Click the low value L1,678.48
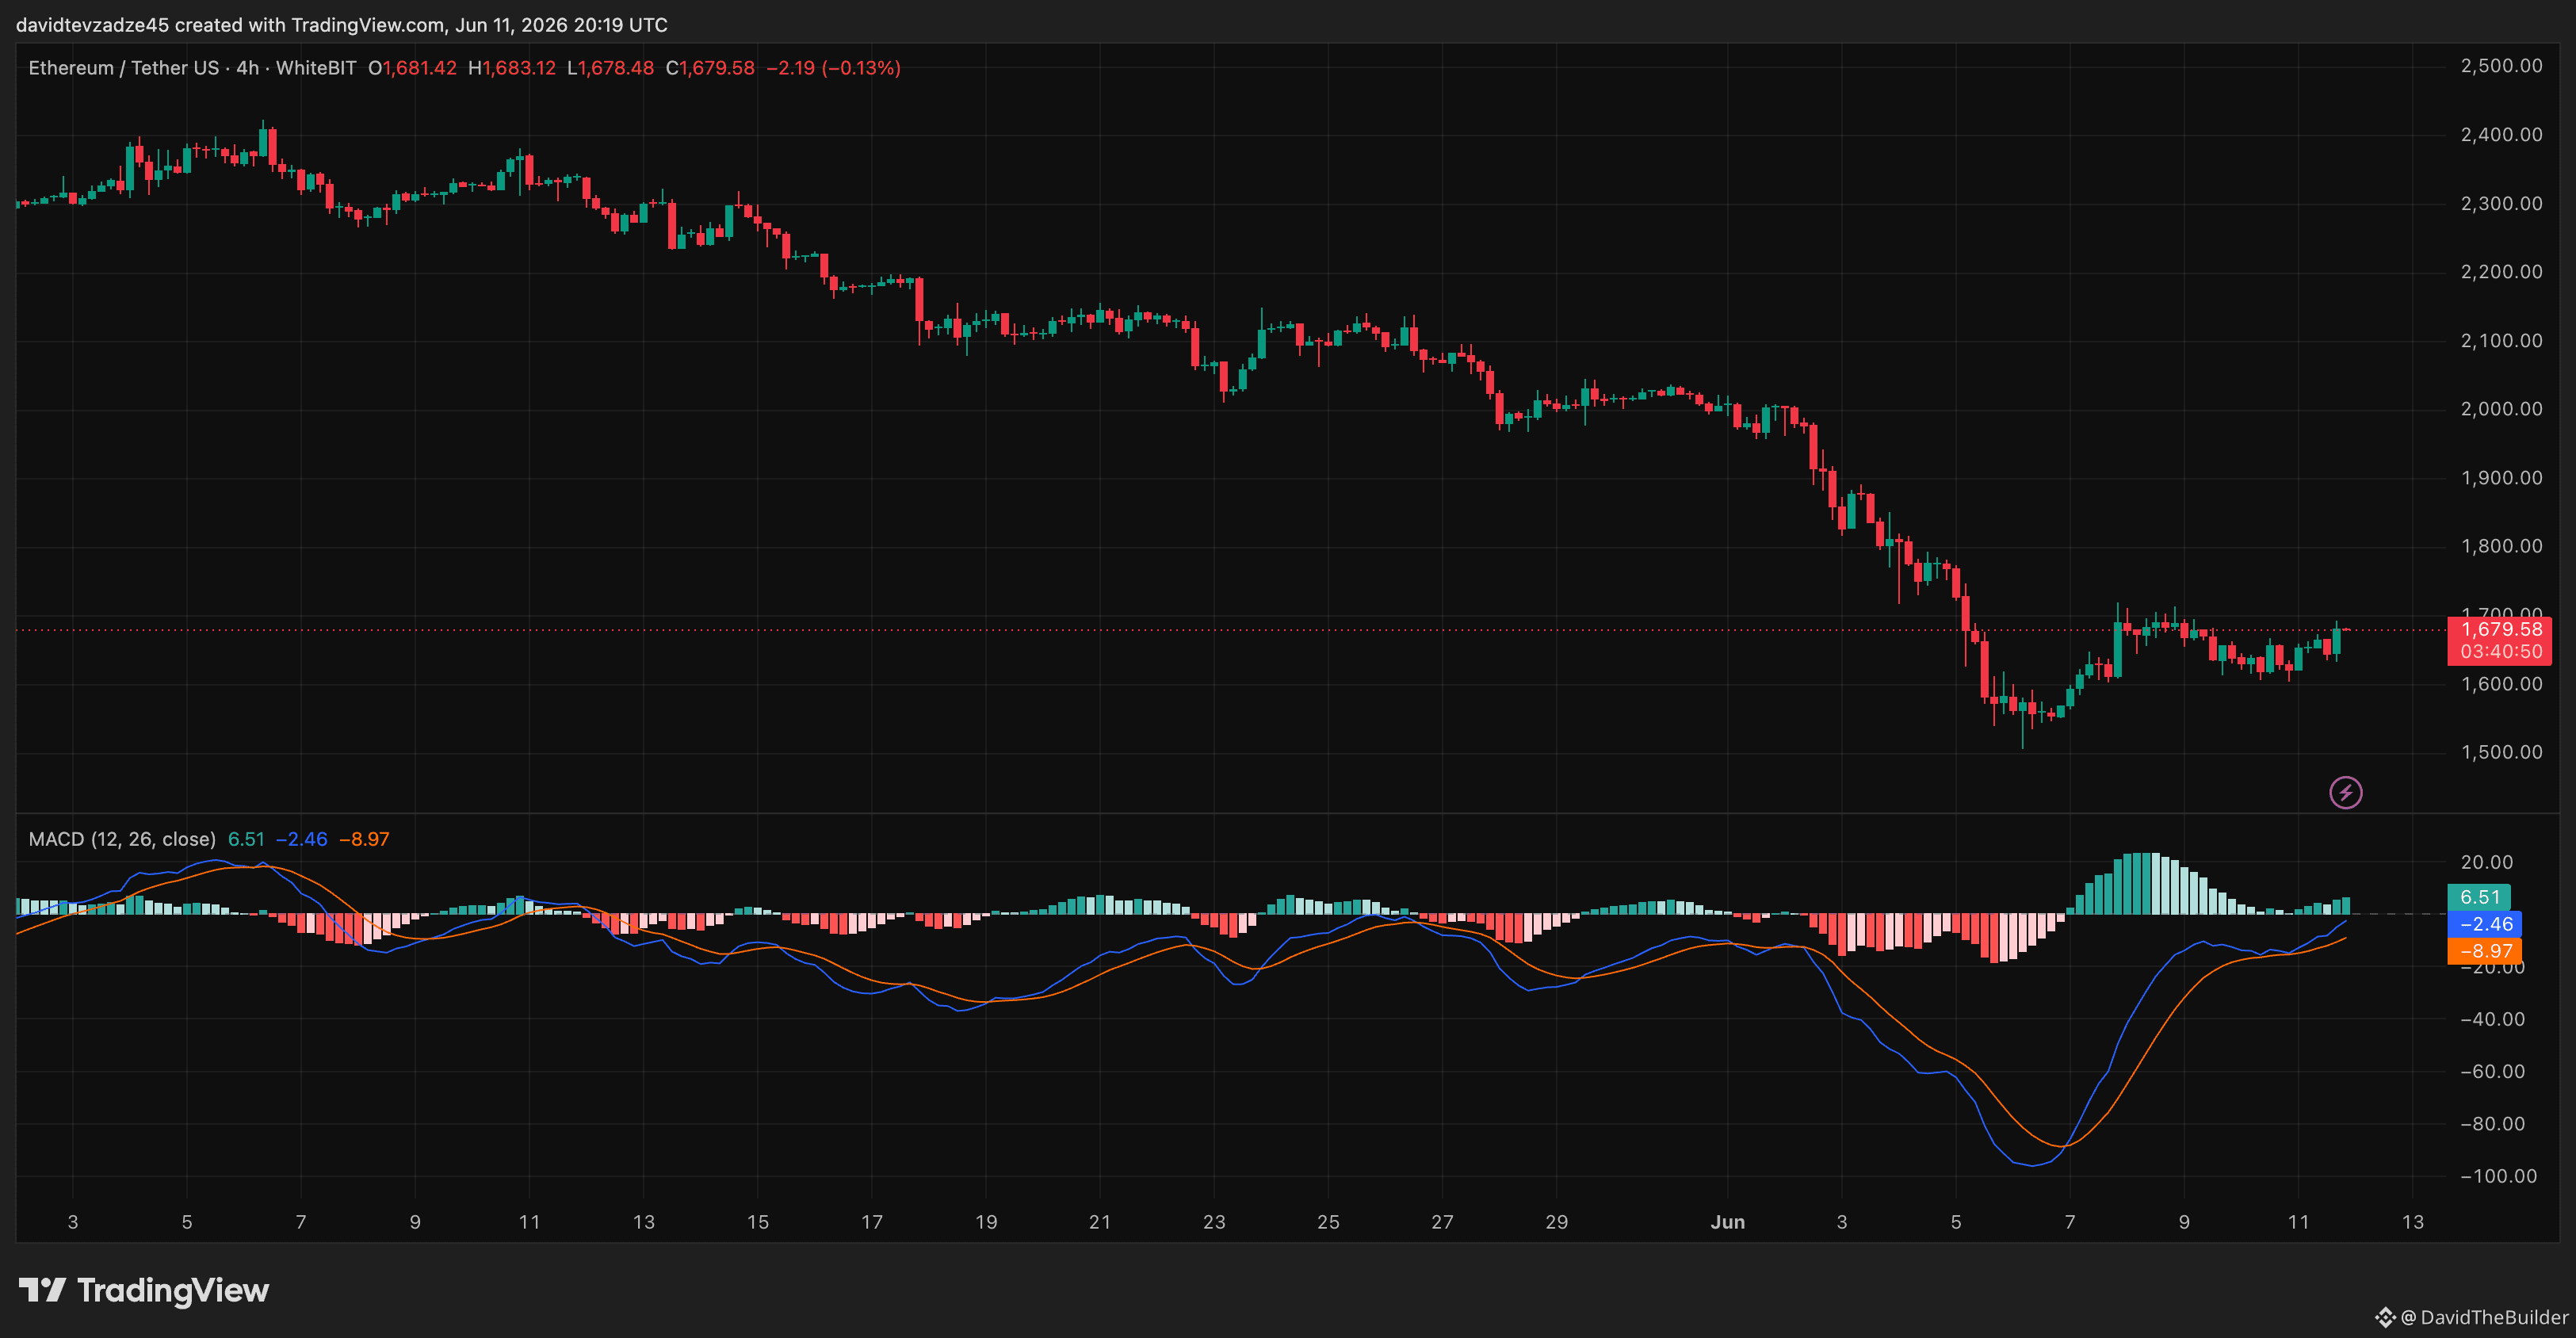 (x=610, y=68)
